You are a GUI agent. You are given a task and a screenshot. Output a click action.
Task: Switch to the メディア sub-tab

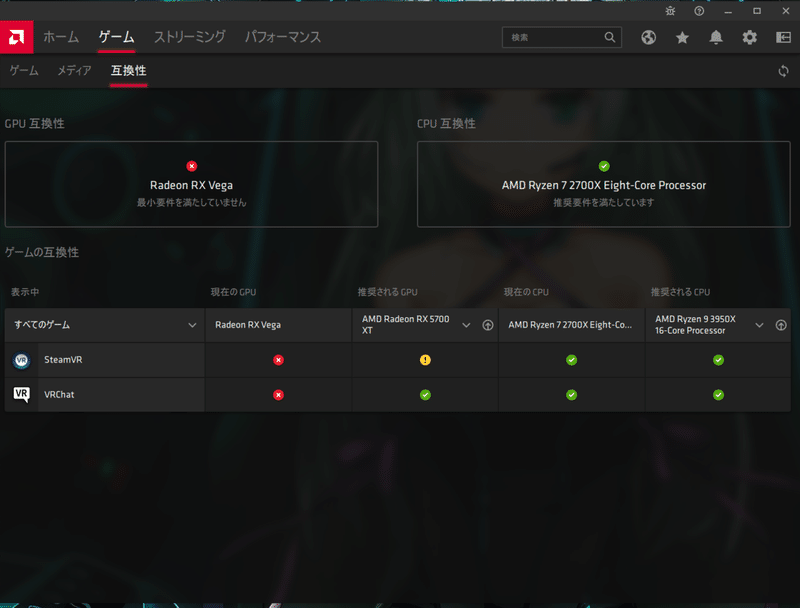coord(73,71)
